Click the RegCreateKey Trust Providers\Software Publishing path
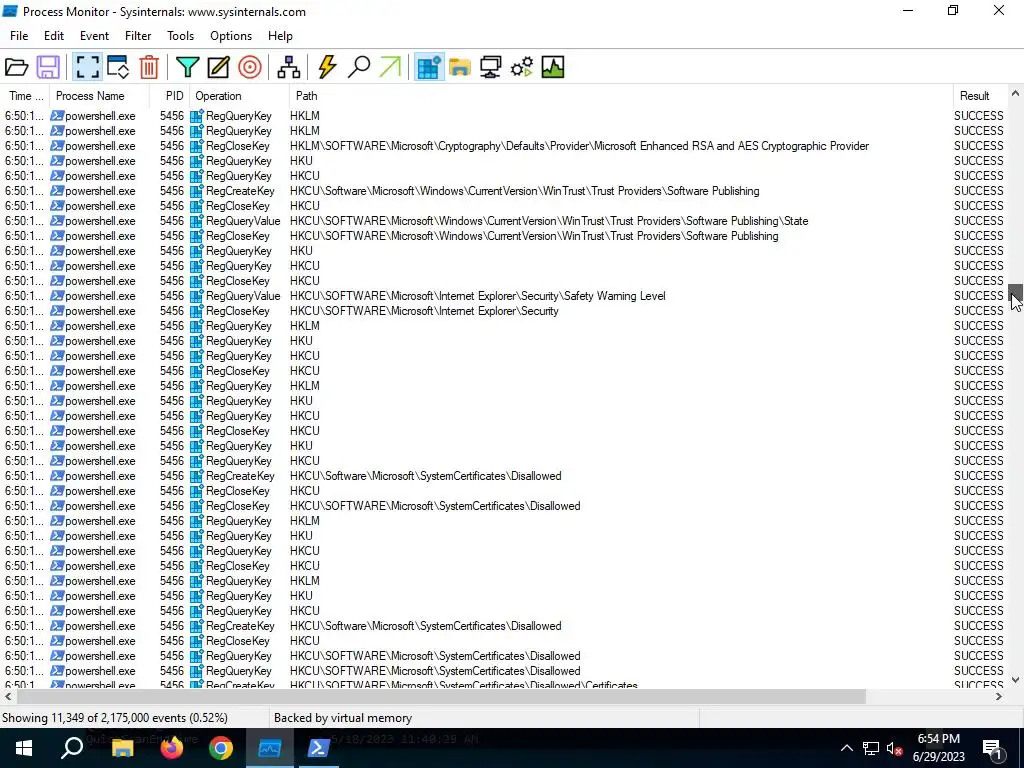1024x768 pixels. (524, 191)
